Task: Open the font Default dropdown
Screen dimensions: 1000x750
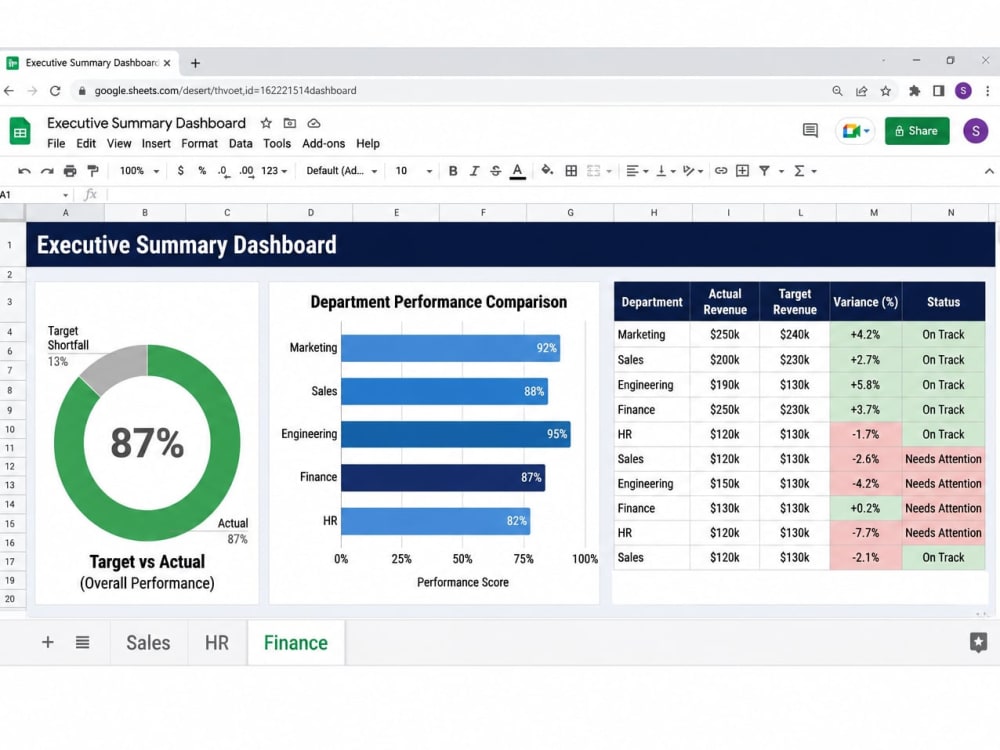Action: tap(342, 171)
